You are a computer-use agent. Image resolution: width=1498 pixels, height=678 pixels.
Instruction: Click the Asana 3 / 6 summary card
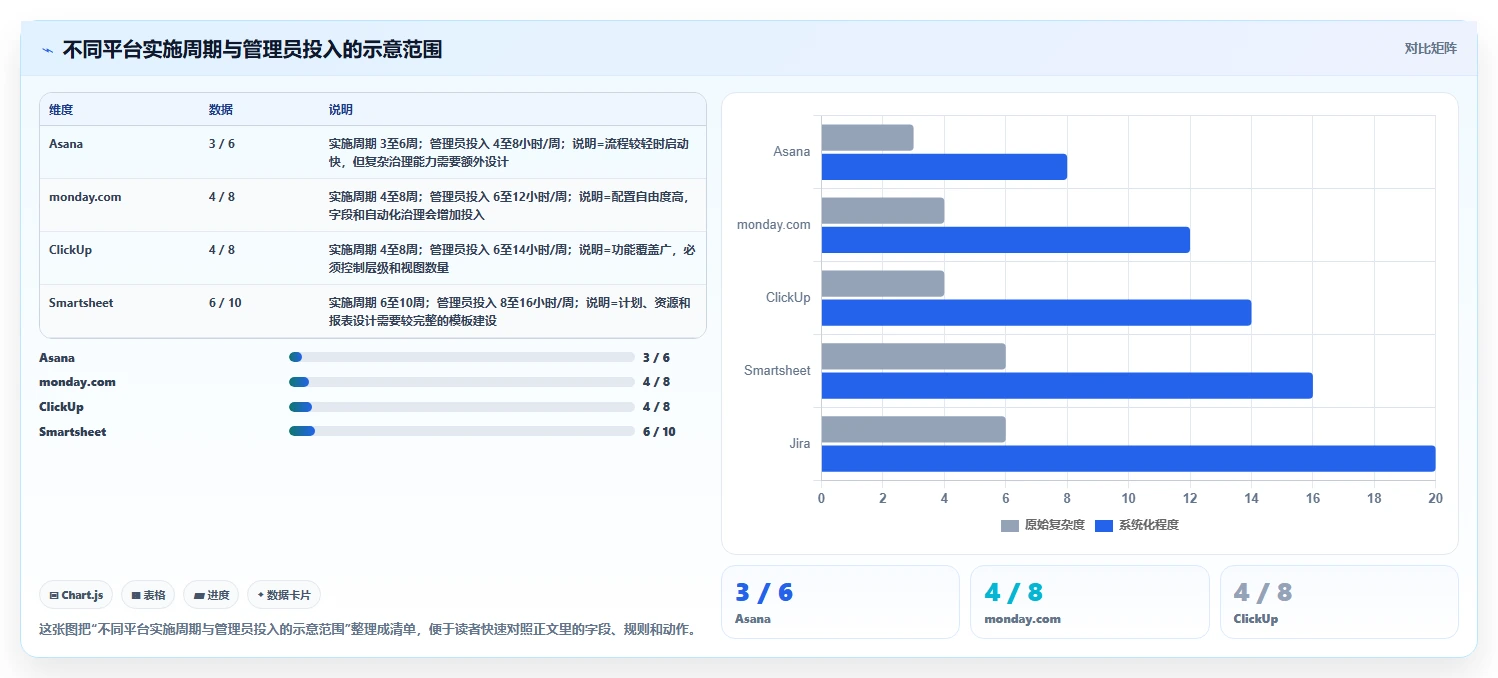840,602
